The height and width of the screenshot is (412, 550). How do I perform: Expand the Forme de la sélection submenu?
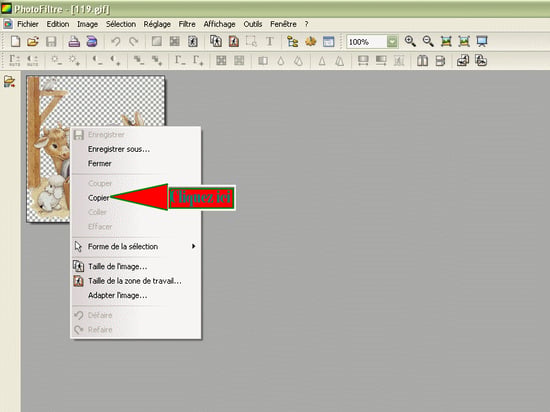[x=193, y=246]
